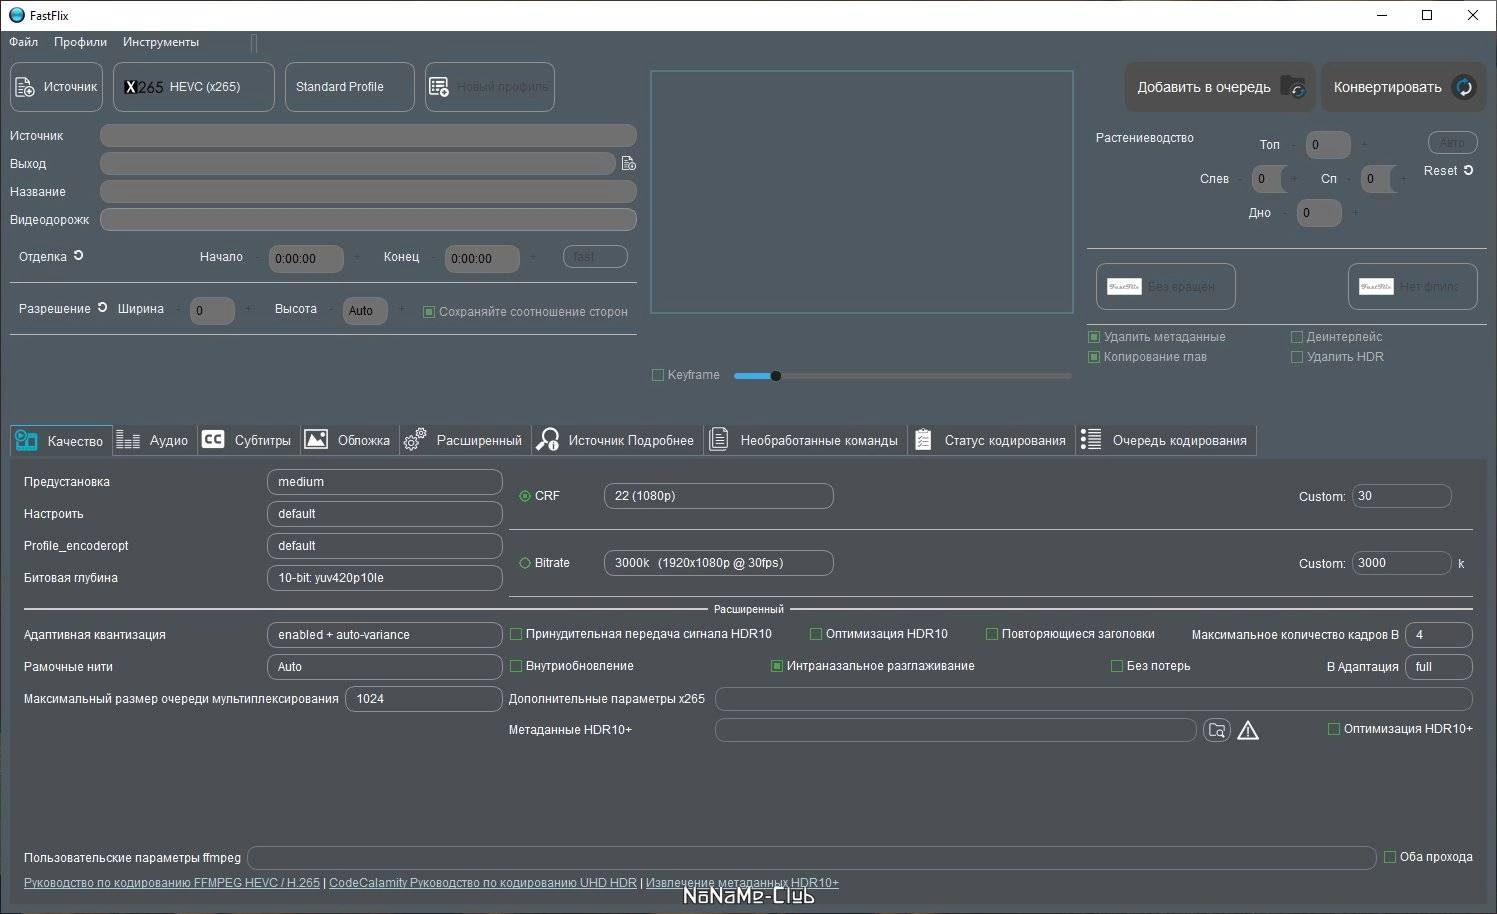Switch to the Субтитры tab

(x=248, y=440)
